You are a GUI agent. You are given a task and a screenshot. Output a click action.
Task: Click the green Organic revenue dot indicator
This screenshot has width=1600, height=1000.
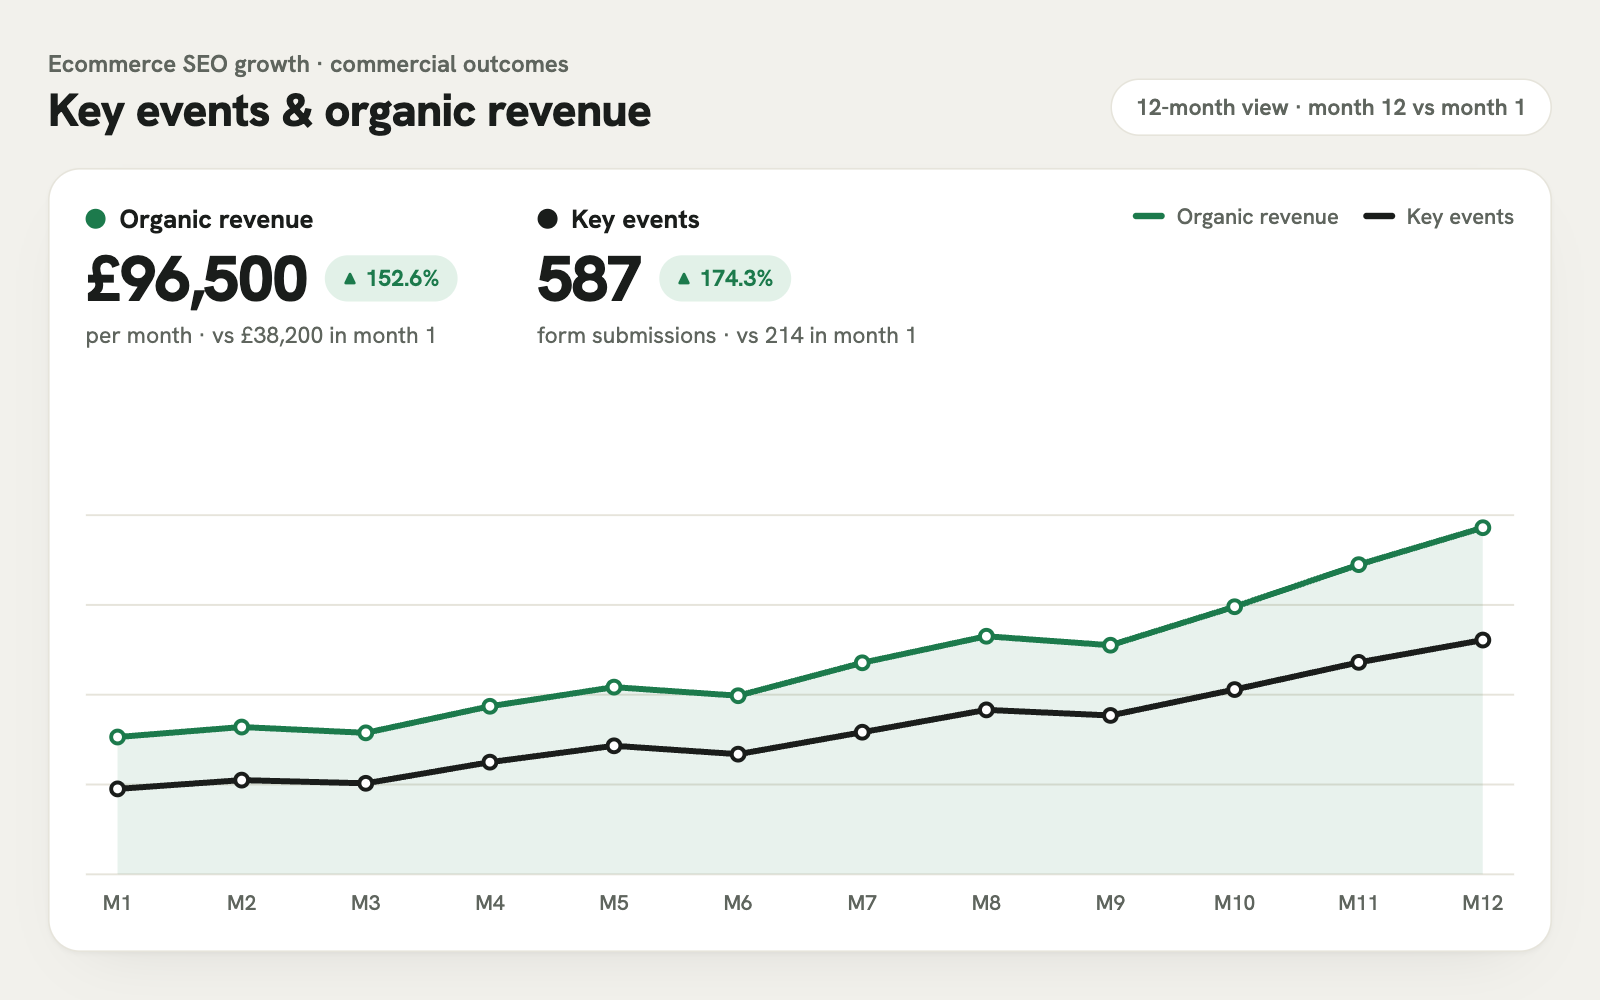tap(96, 219)
